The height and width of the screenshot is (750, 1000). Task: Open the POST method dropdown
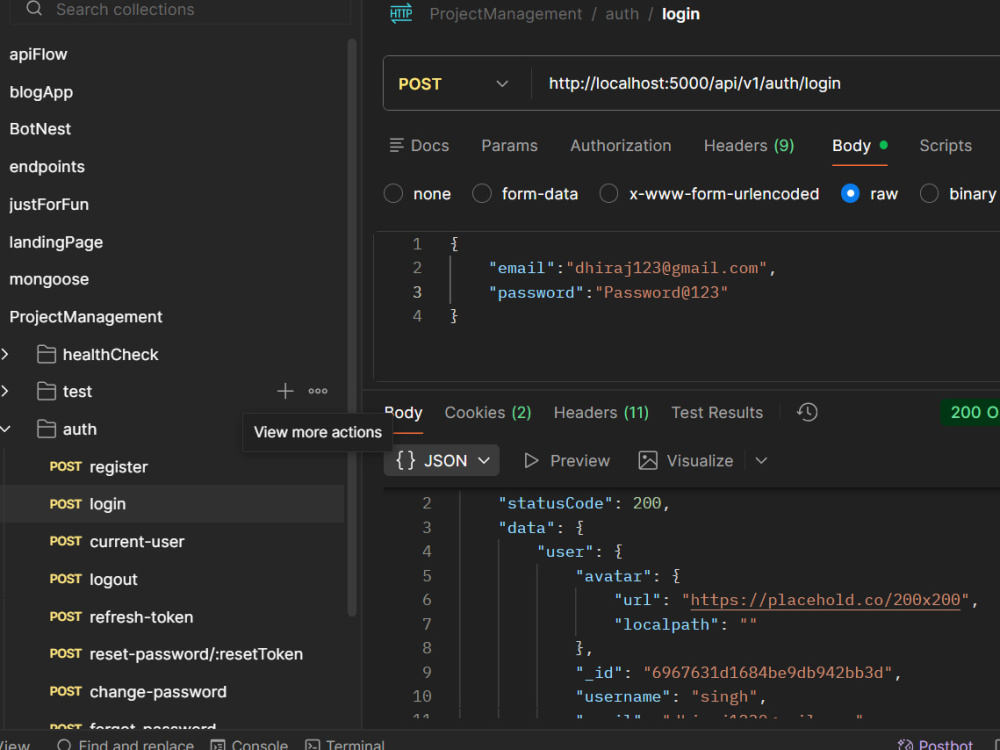pyautogui.click(x=453, y=84)
